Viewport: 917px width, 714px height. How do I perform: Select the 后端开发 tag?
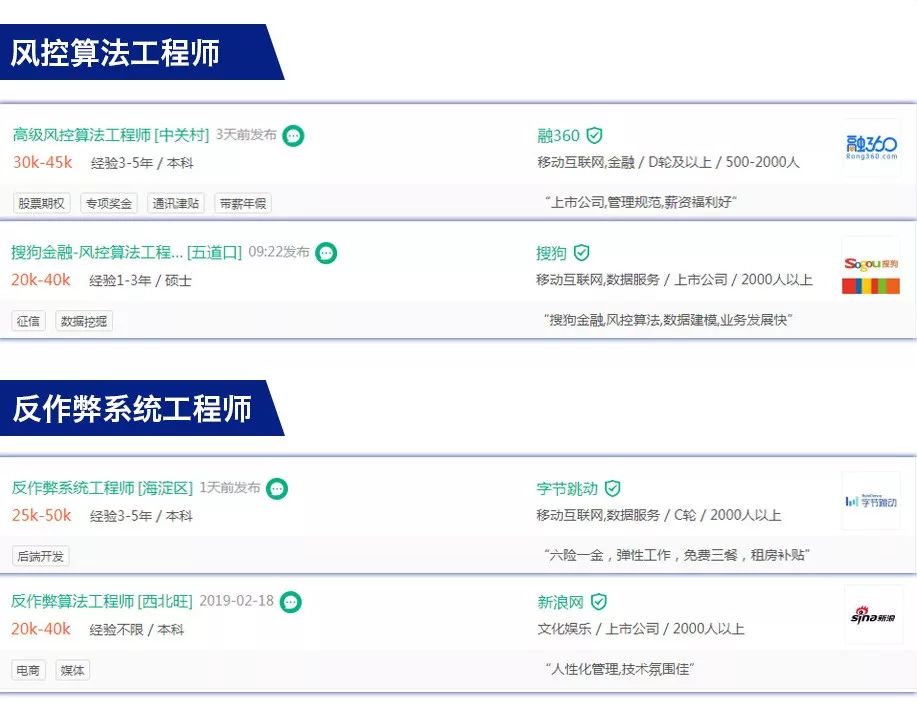40,556
